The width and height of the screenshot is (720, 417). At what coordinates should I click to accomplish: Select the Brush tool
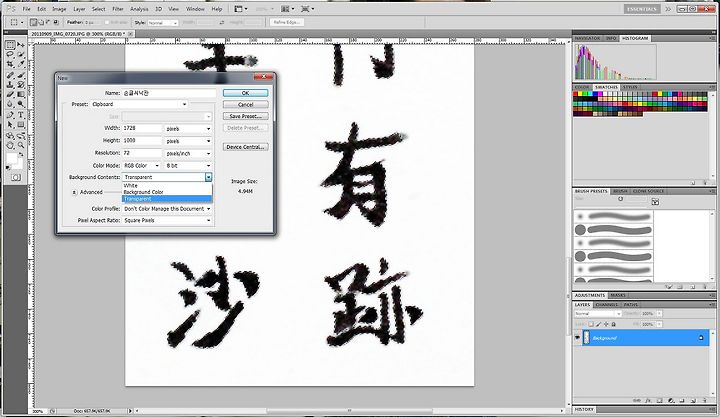(21, 75)
